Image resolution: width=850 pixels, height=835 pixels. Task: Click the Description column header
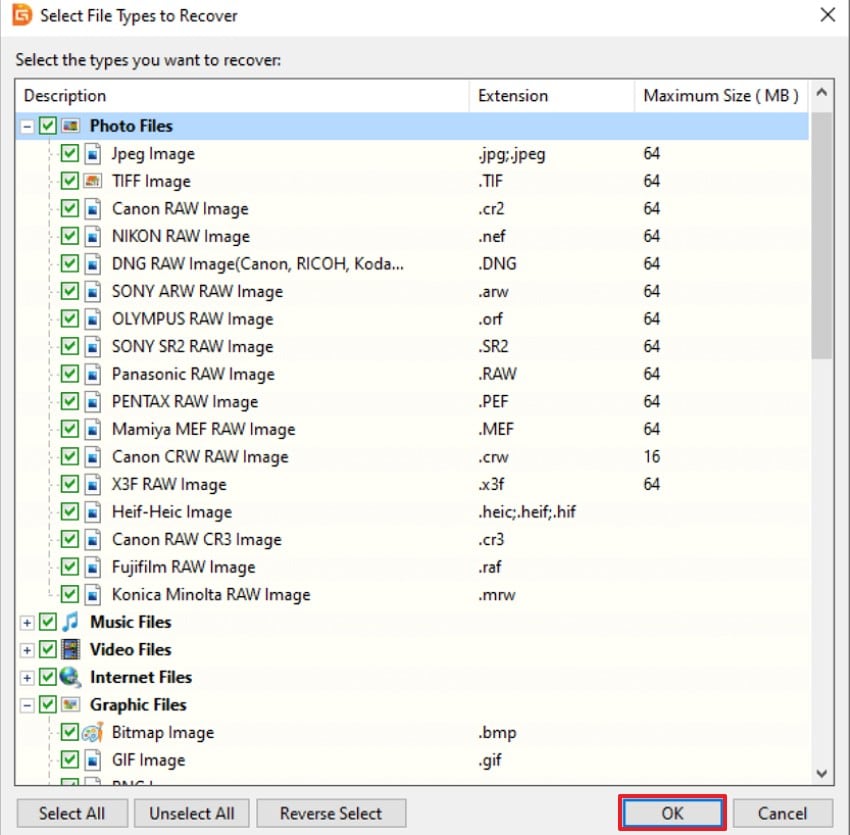[x=242, y=96]
